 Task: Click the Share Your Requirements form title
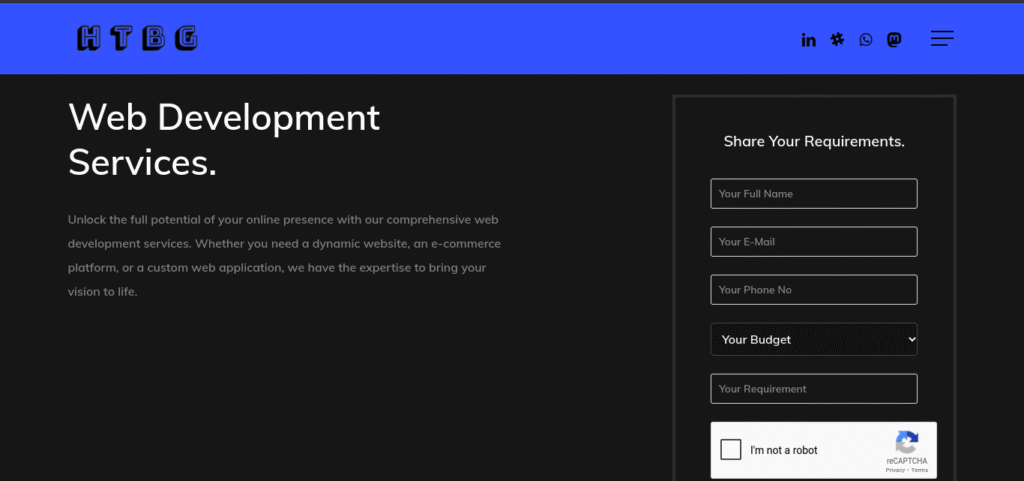814,142
